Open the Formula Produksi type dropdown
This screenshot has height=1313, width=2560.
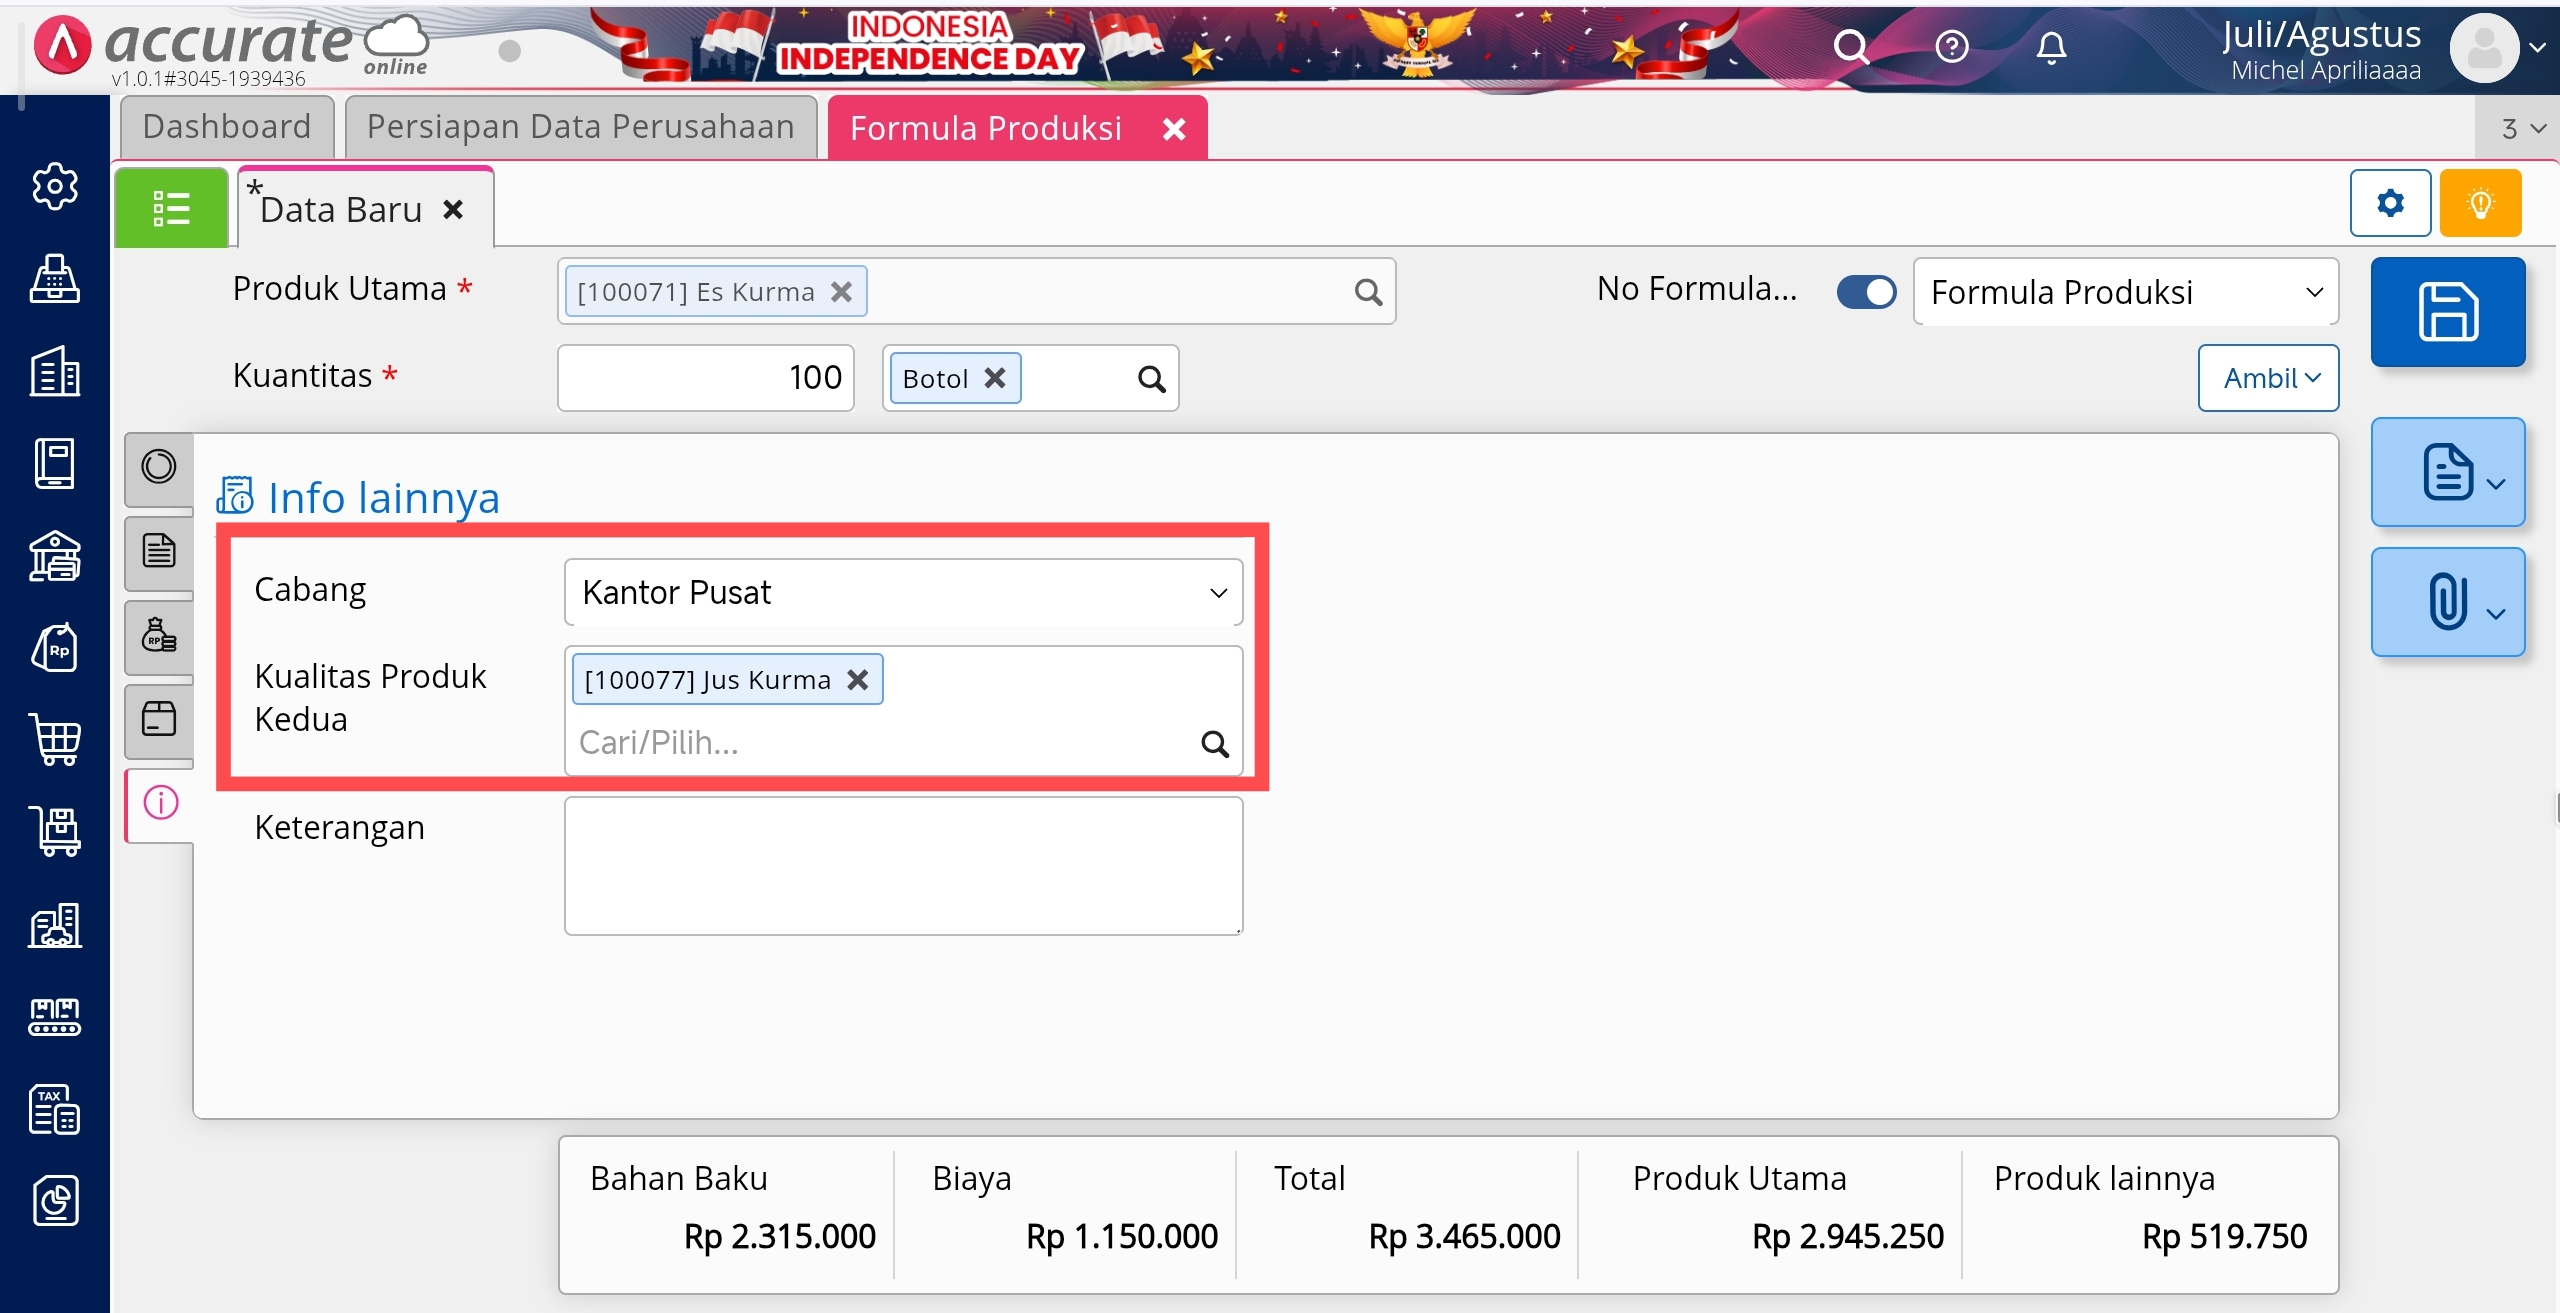[2125, 292]
